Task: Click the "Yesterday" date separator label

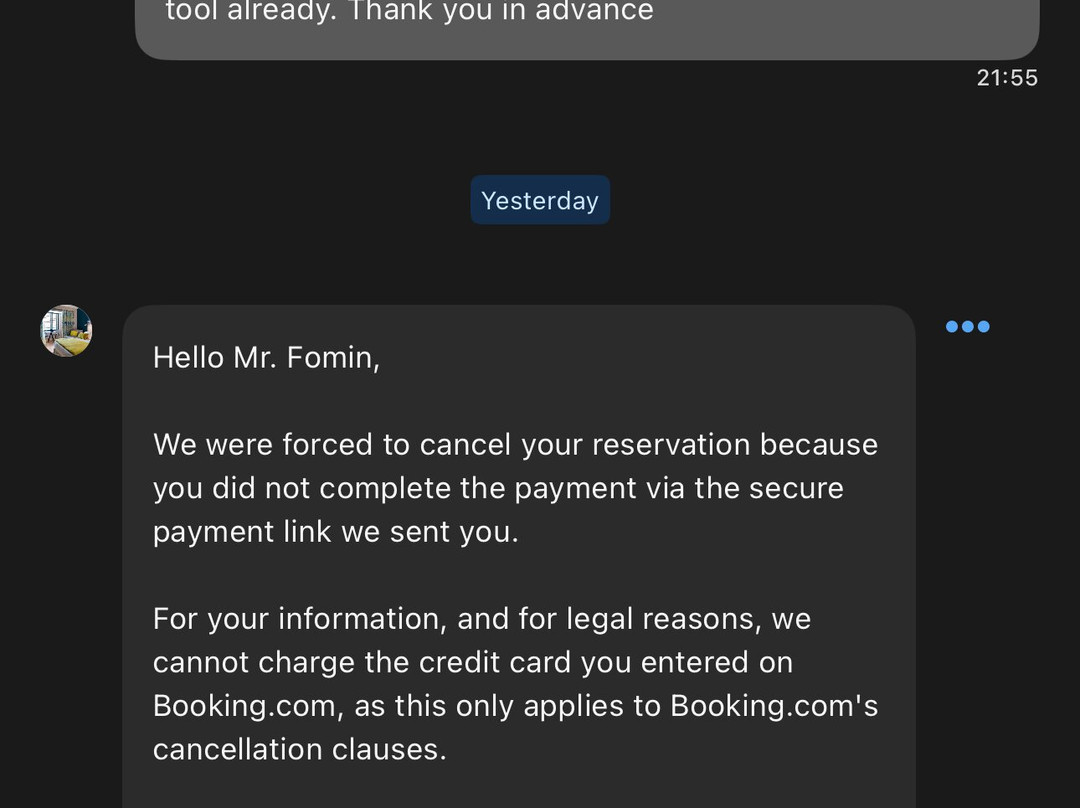Action: pyautogui.click(x=540, y=200)
